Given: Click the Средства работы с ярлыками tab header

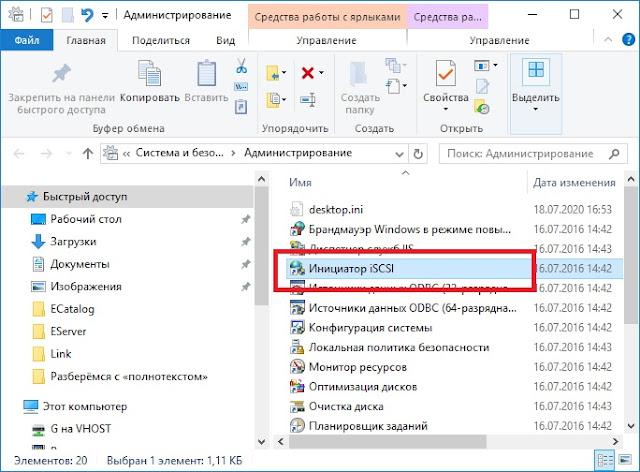Looking at the screenshot, I should tap(327, 17).
